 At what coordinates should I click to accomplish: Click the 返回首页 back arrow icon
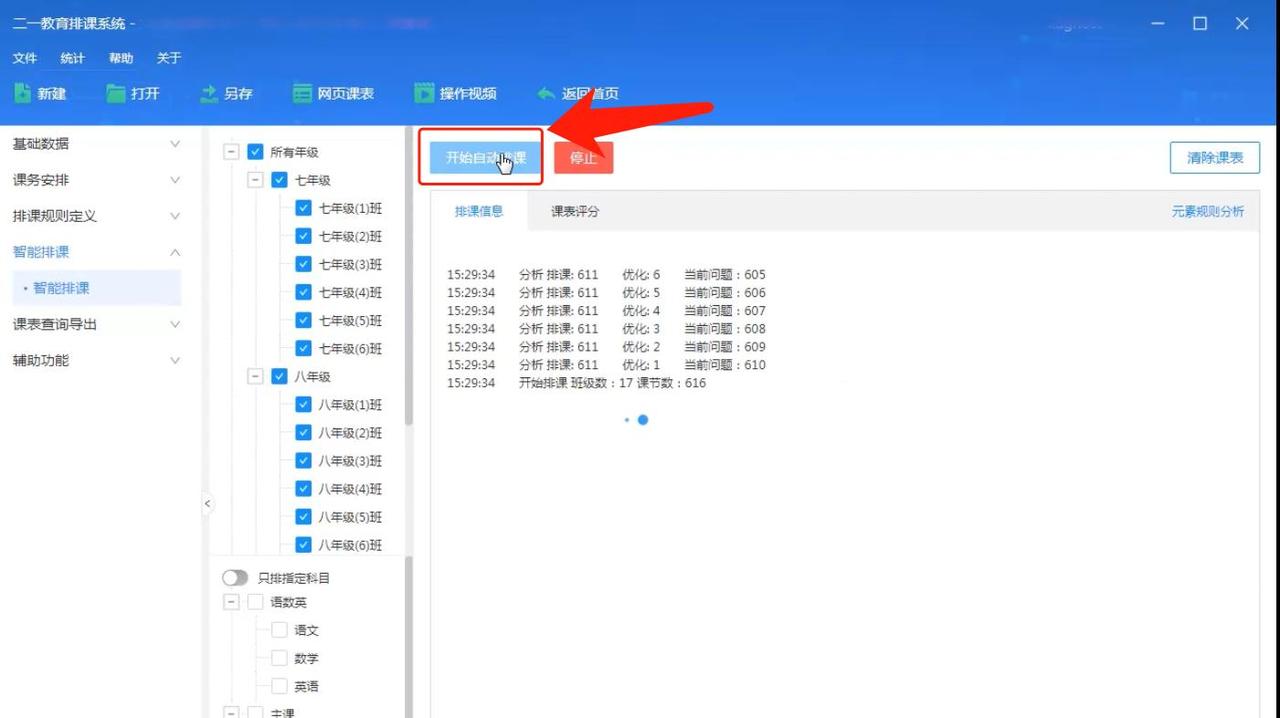click(x=546, y=93)
